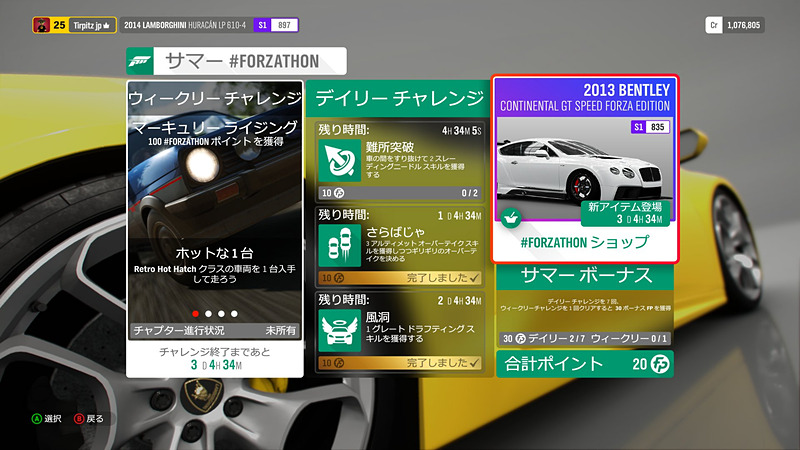Click the shop basket icon on the Bentley card
The width and height of the screenshot is (800, 450).
tap(510, 219)
